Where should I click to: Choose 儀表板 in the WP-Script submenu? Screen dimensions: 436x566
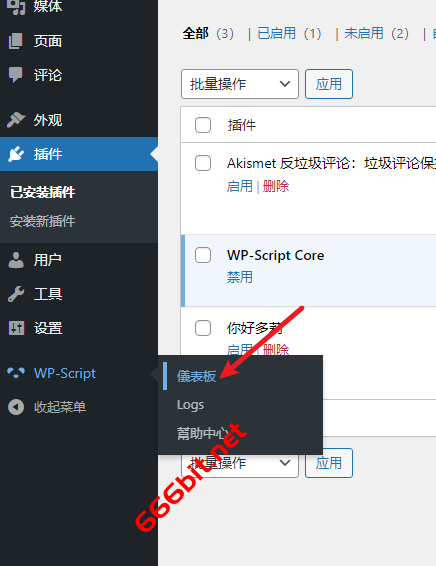point(196,376)
